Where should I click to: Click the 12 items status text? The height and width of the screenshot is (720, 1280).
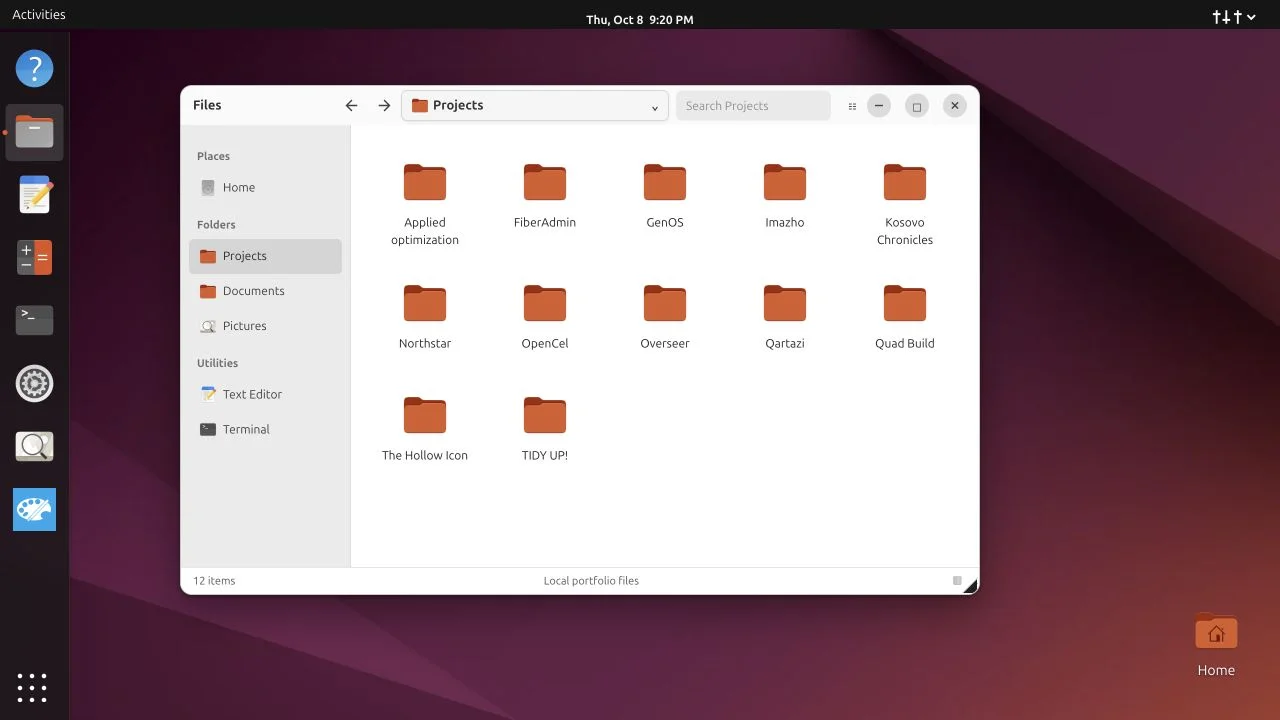tap(214, 581)
